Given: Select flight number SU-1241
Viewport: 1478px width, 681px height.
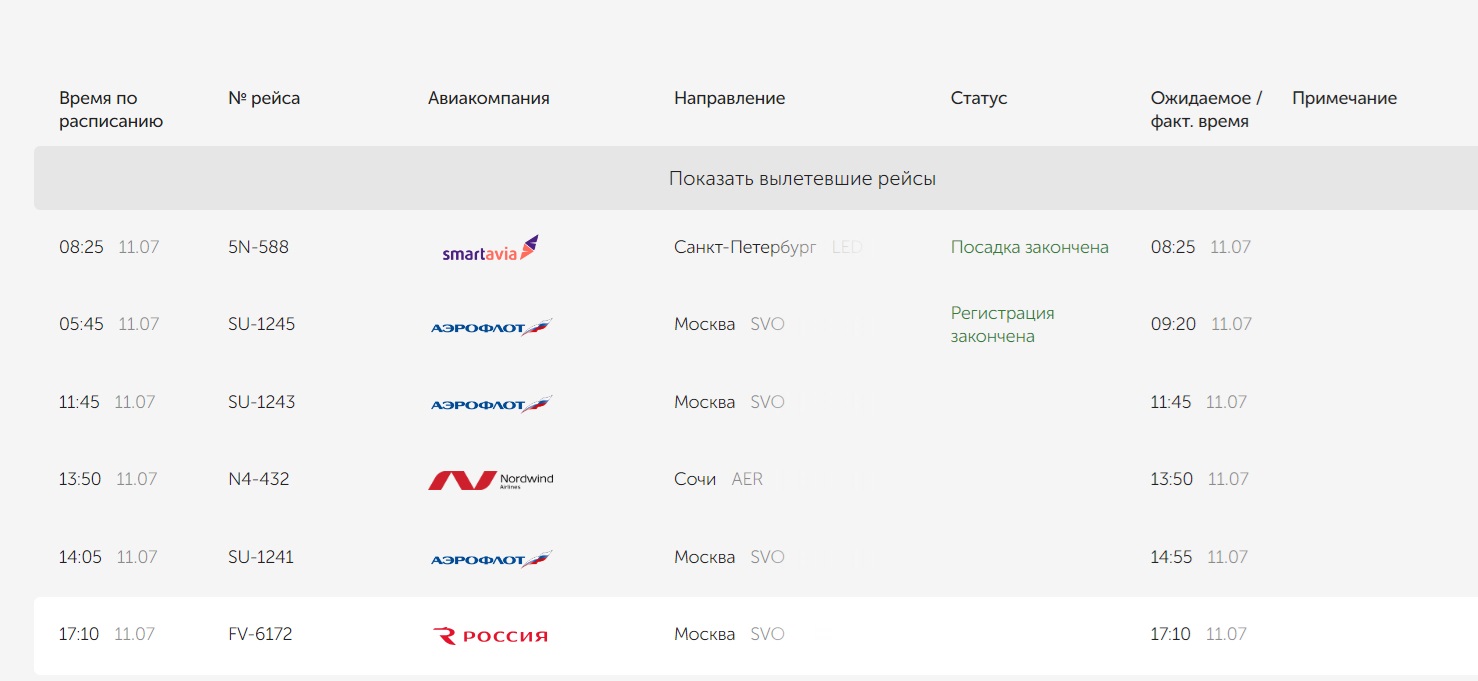Looking at the screenshot, I should coord(260,557).
